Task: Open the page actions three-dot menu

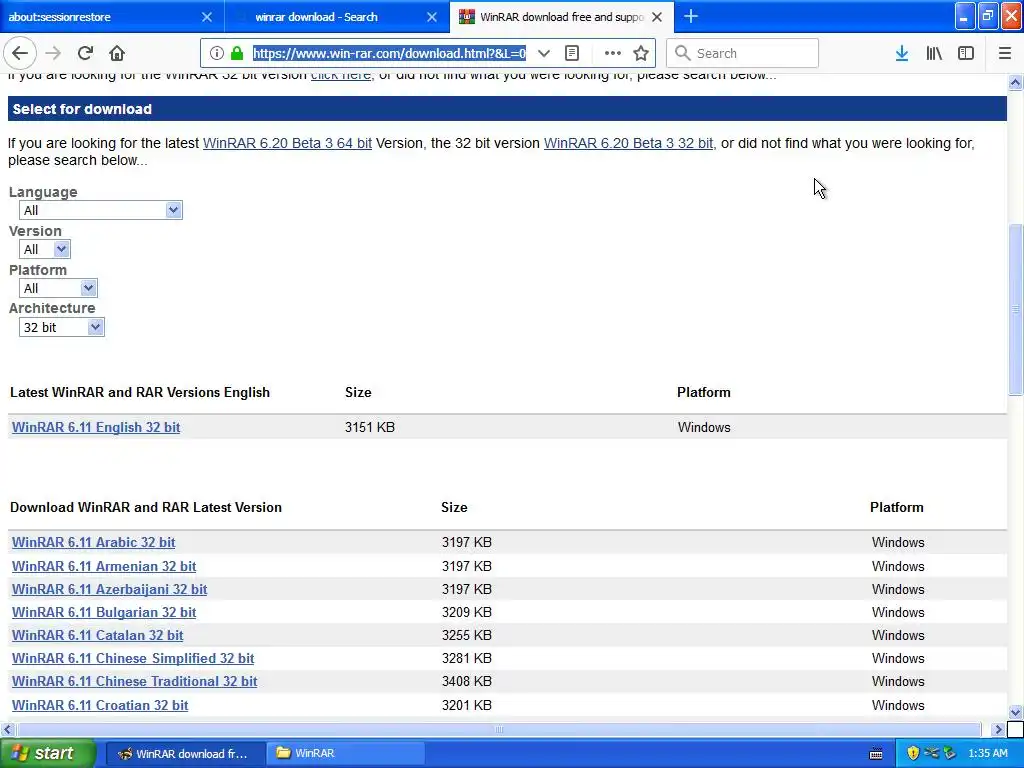Action: 612,53
